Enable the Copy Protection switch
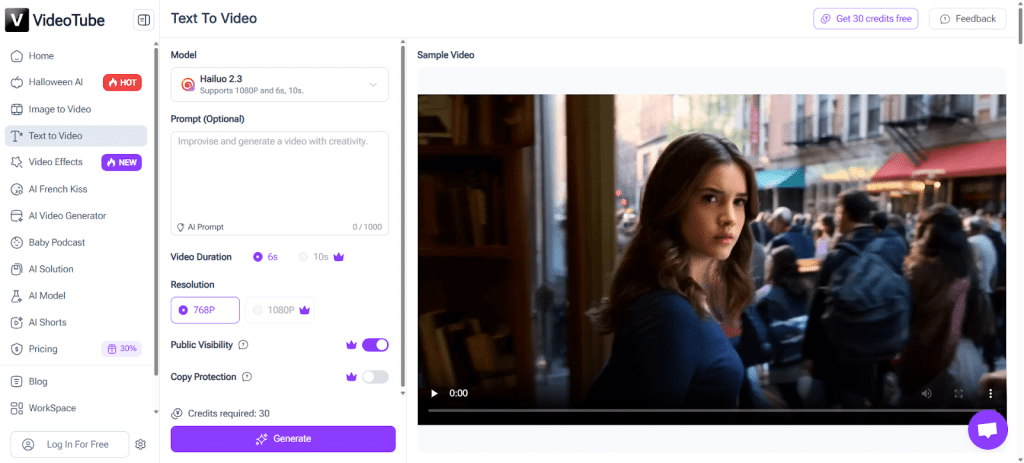Viewport: 1024px width, 463px height. click(375, 377)
